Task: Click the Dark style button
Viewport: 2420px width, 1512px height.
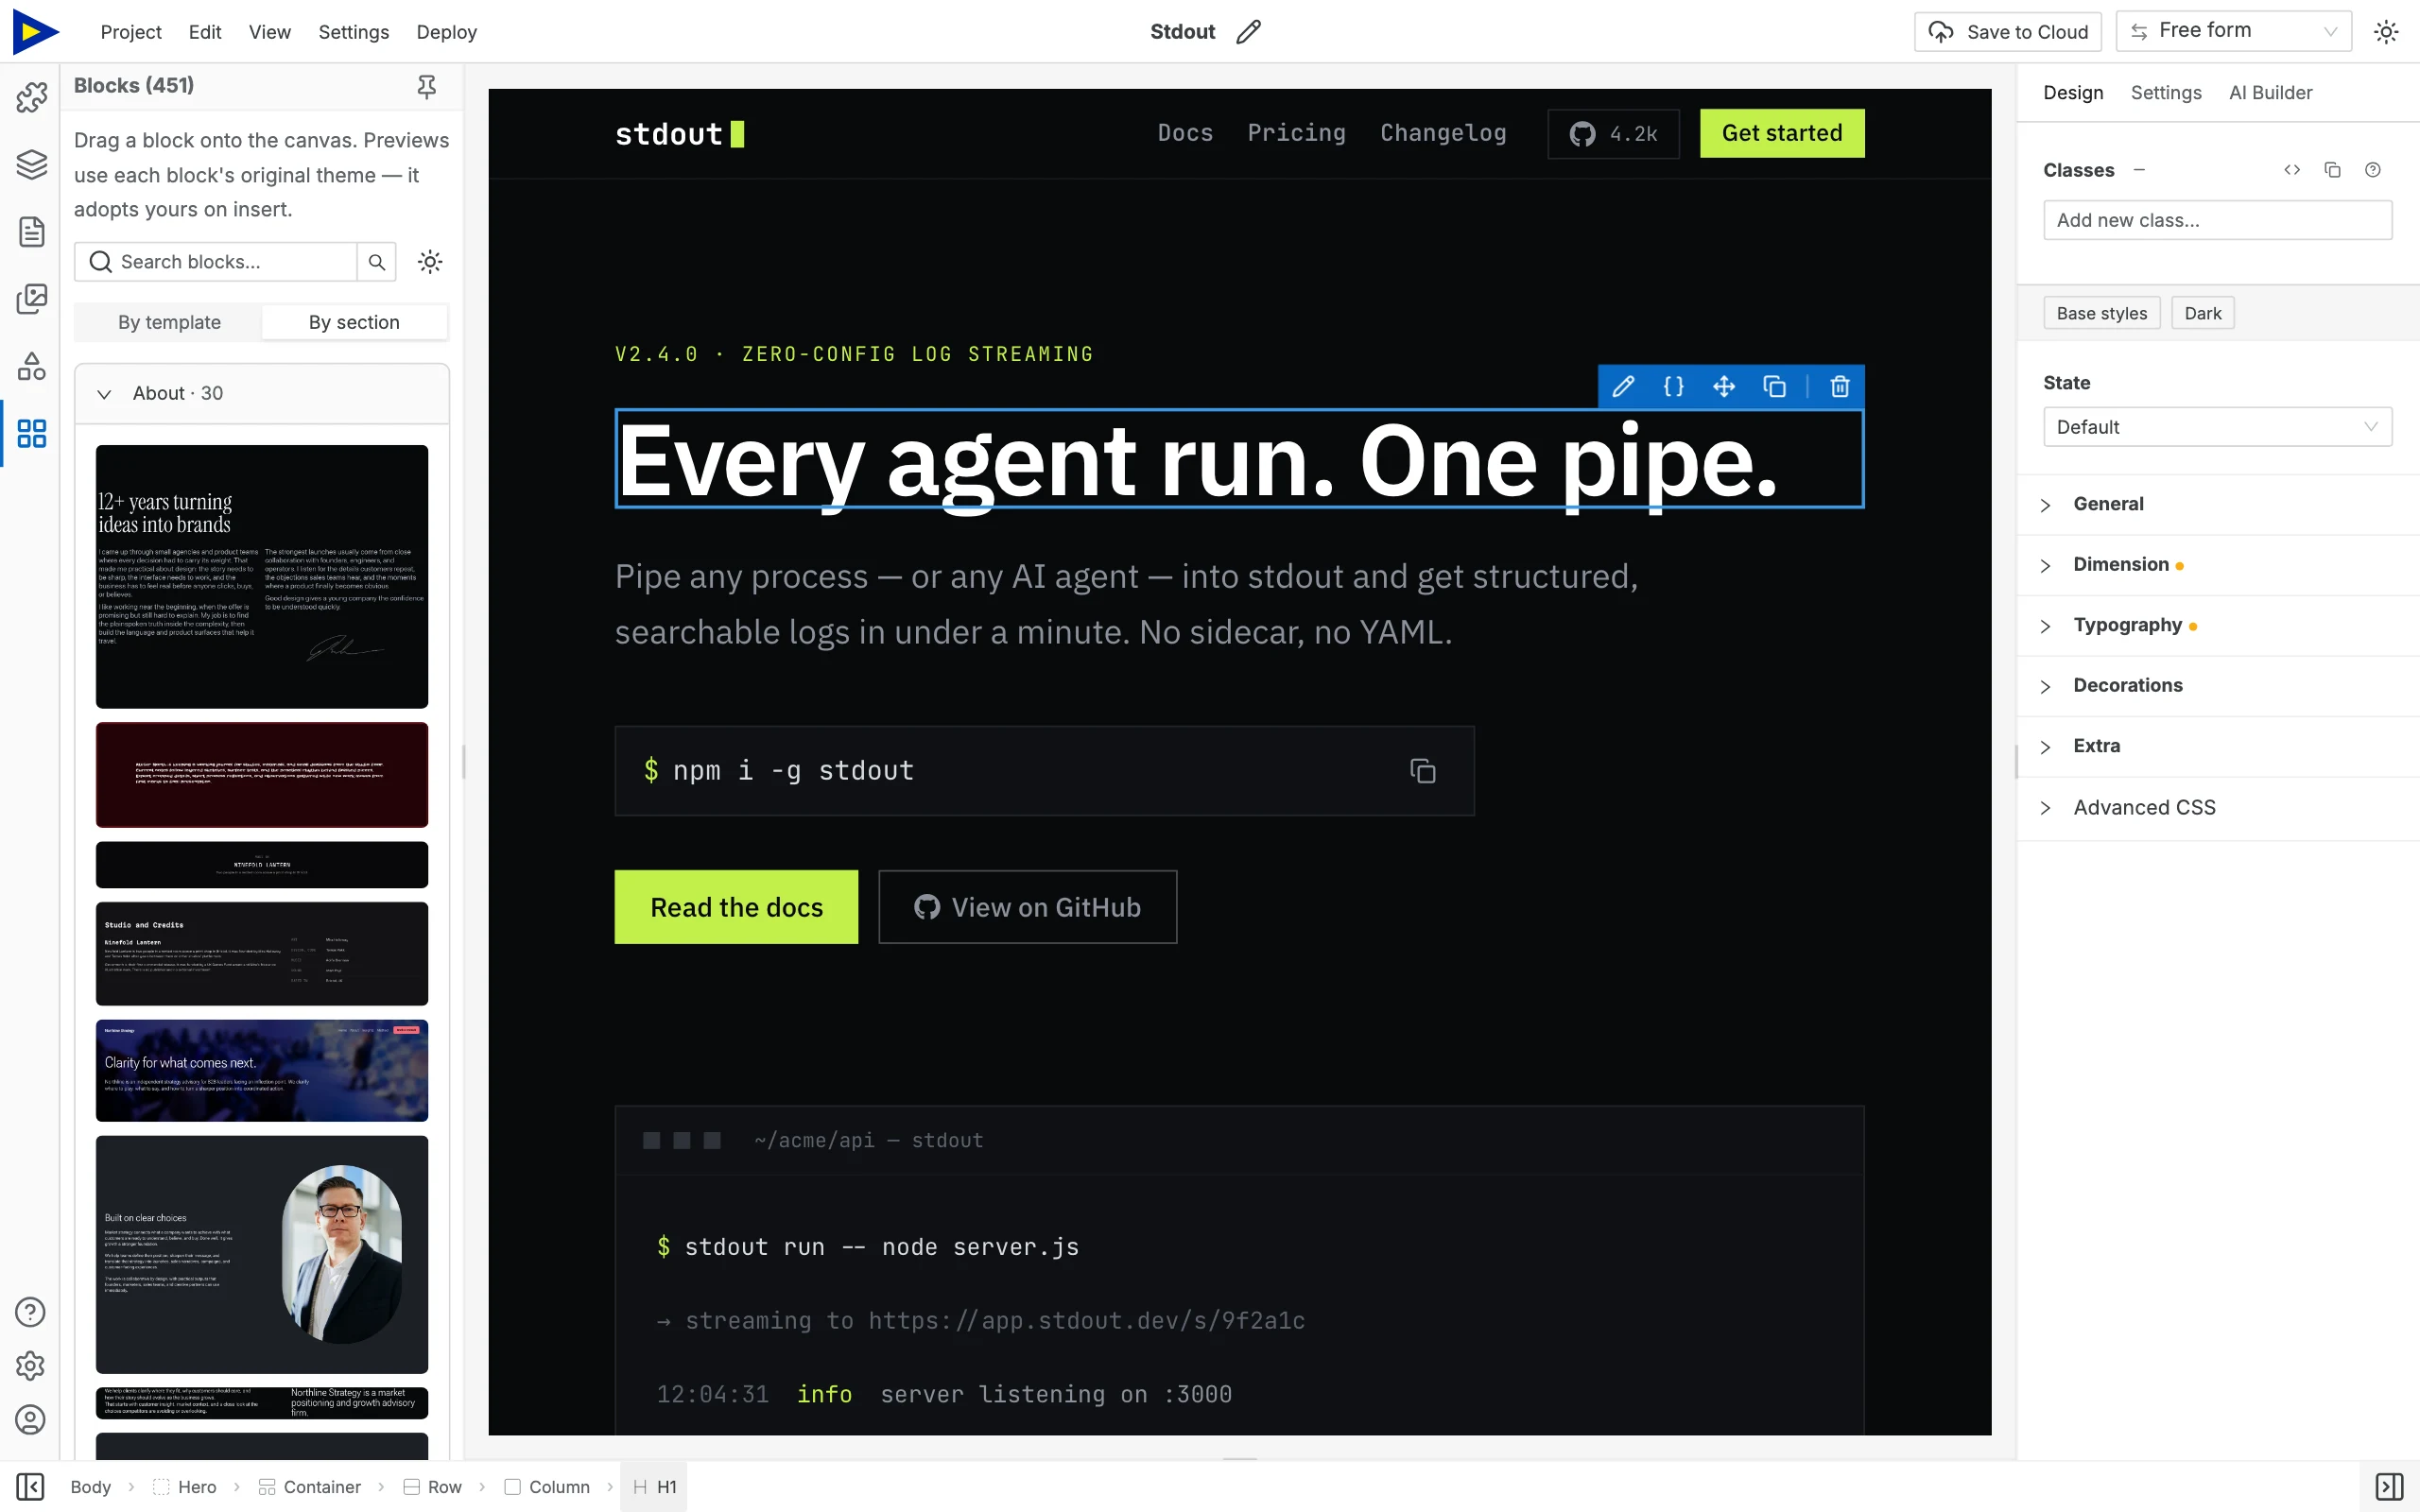Action: click(2203, 313)
